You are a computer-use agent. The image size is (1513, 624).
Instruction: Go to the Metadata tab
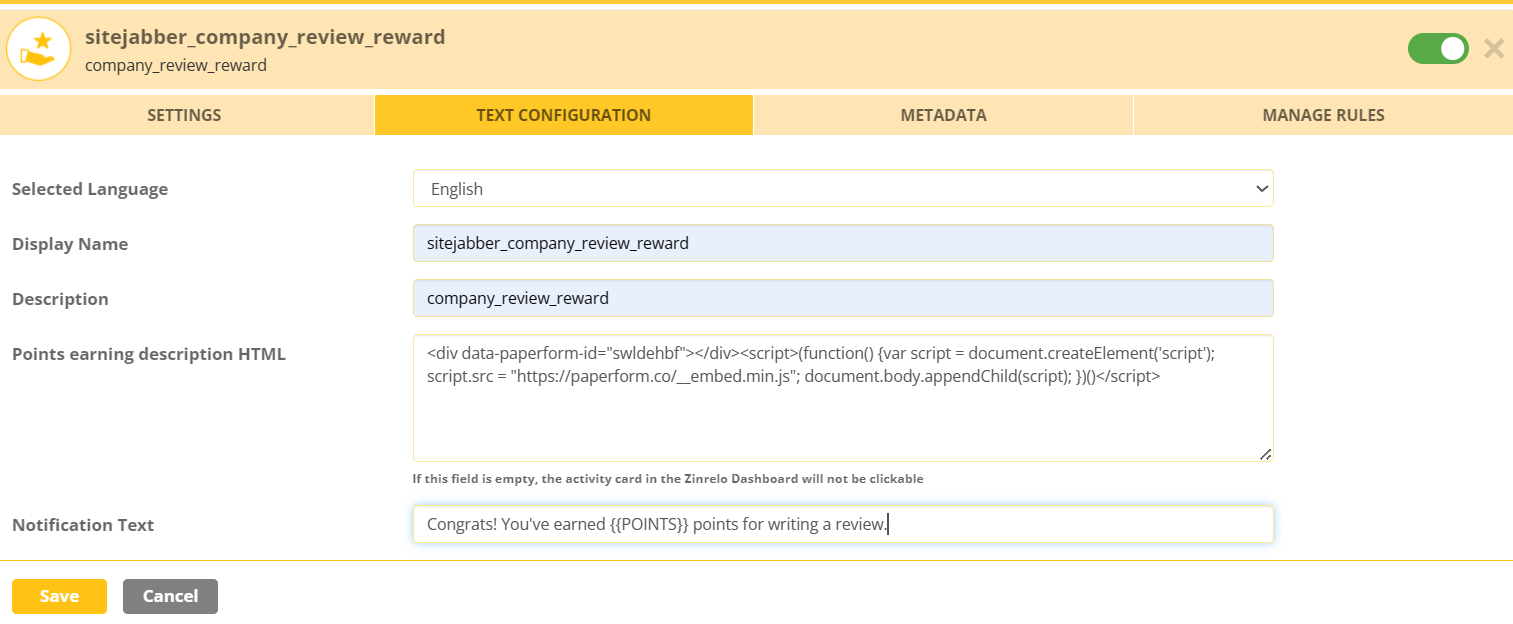(x=943, y=115)
